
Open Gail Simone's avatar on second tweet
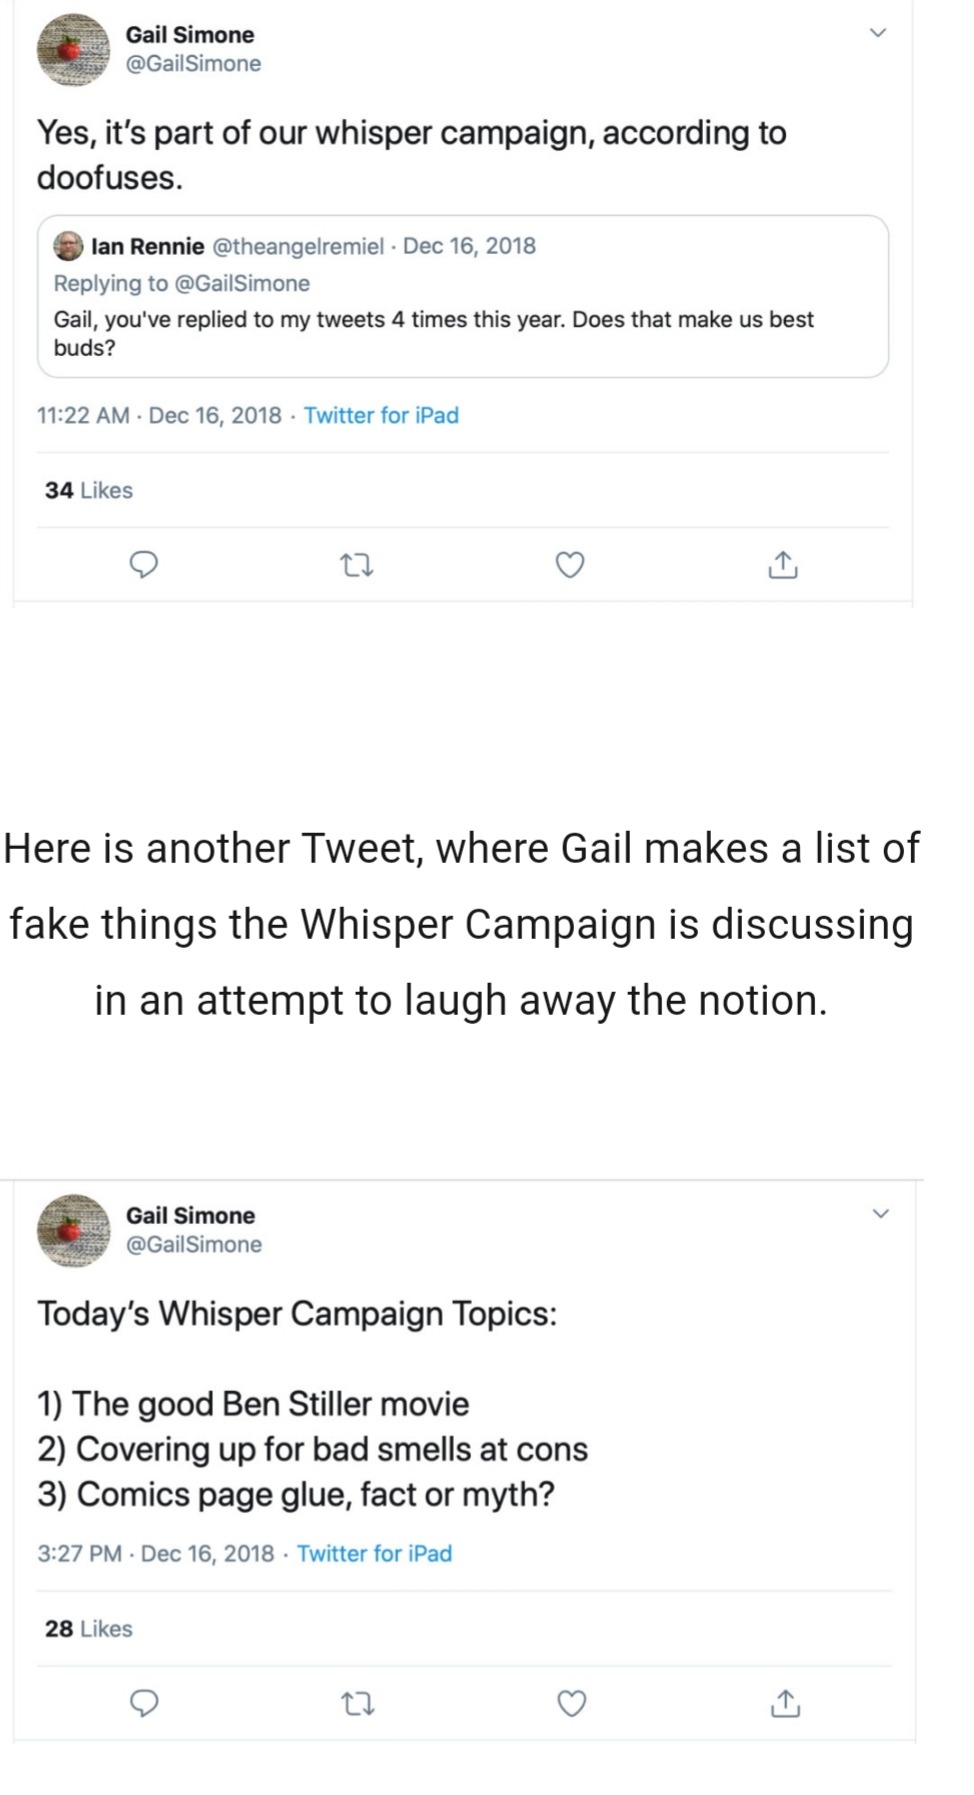pyautogui.click(x=73, y=1230)
